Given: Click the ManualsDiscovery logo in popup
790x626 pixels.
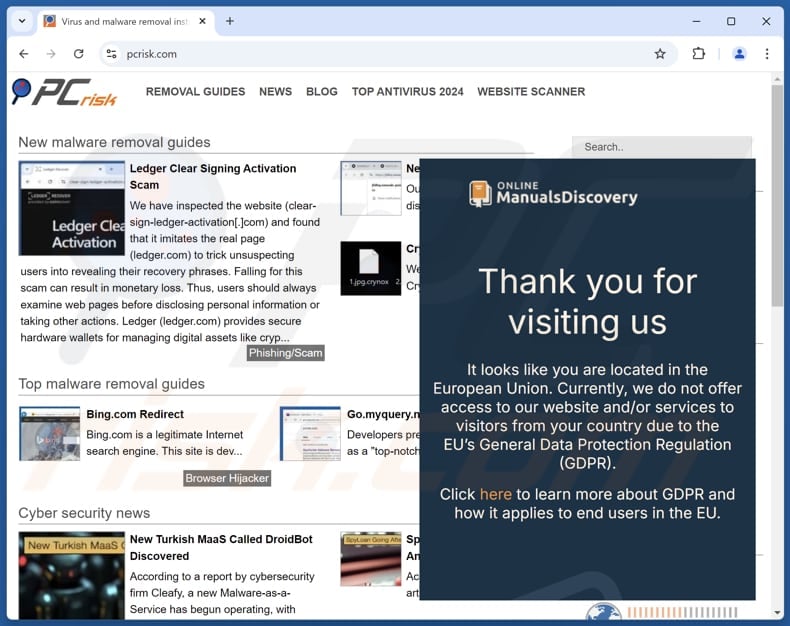Looking at the screenshot, I should coord(553,194).
